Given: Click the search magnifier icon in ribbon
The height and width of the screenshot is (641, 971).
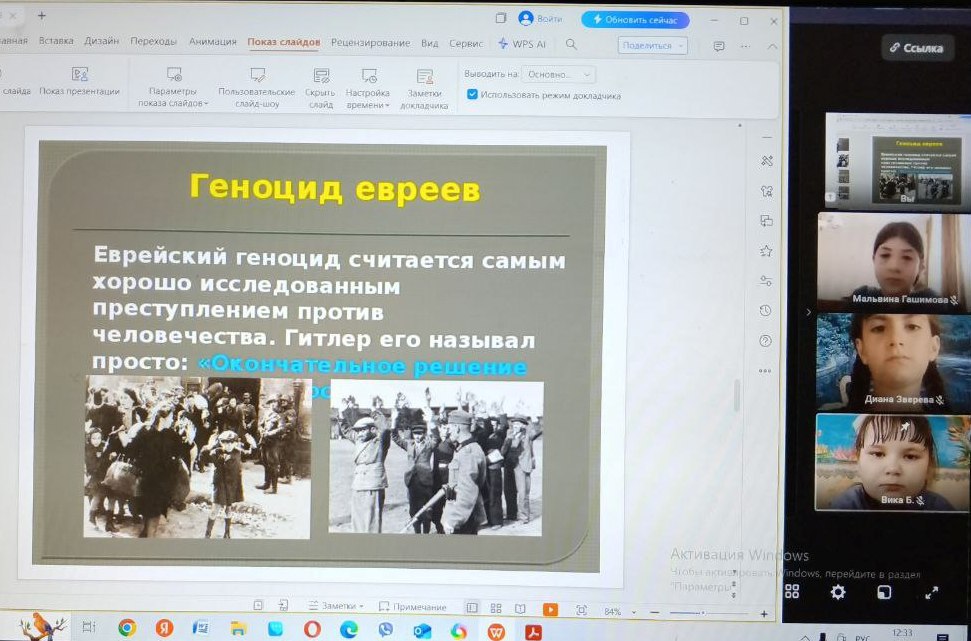Looking at the screenshot, I should 571,44.
